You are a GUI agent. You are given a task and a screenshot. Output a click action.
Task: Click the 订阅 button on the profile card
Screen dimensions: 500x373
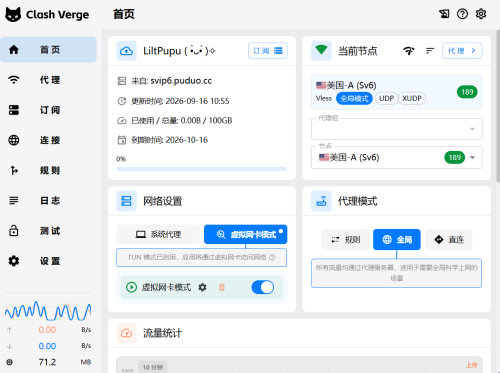[x=268, y=51]
